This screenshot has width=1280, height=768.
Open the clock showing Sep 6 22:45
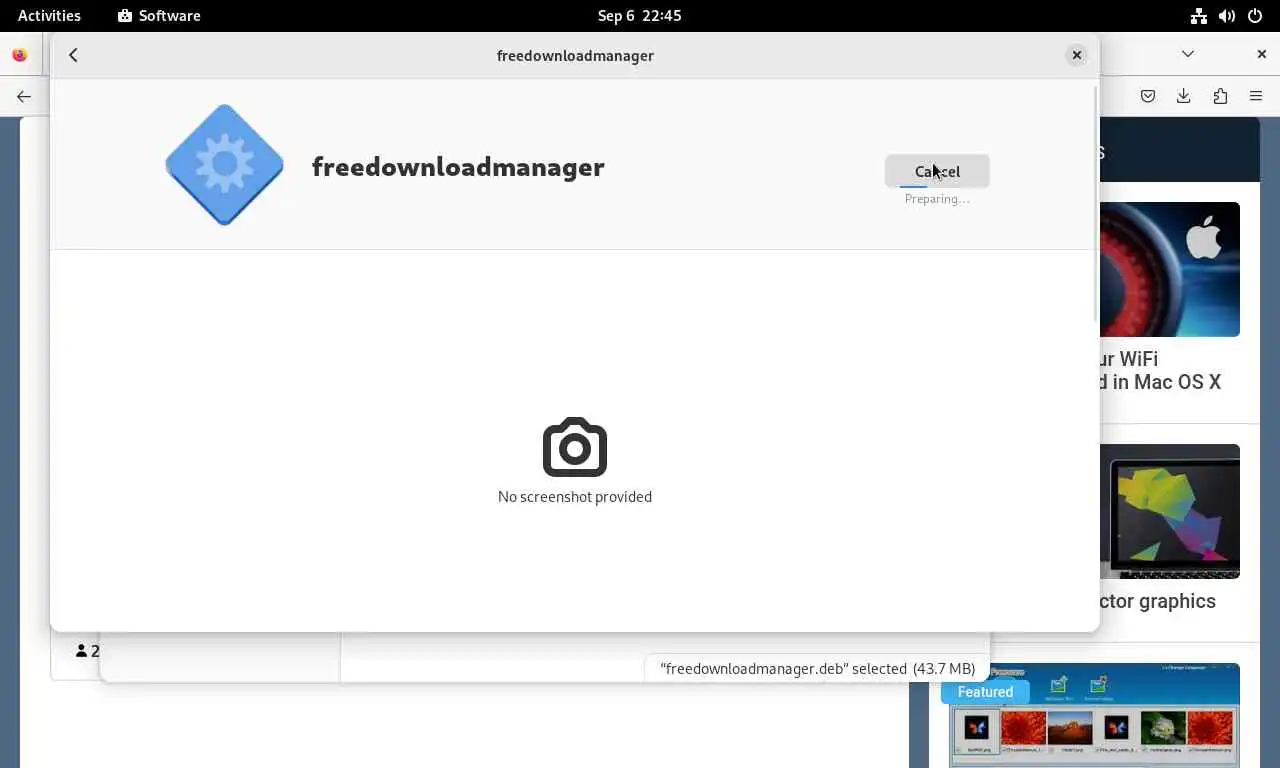639,15
